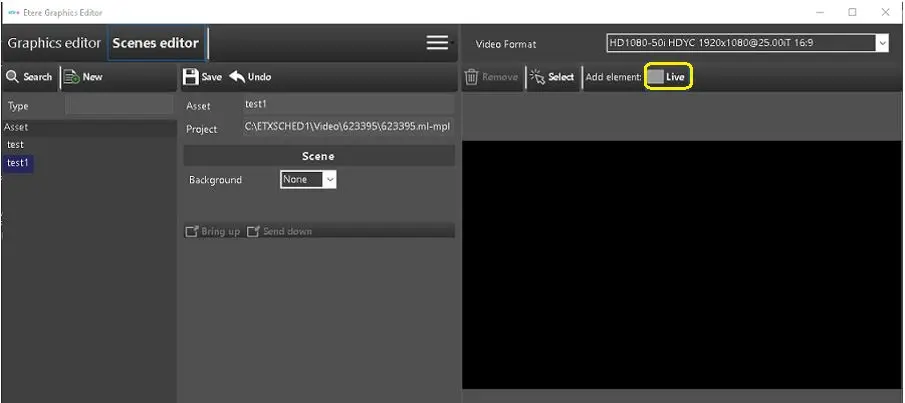Image resolution: width=905 pixels, height=403 pixels.
Task: Click the Type filter field
Action: tap(118, 106)
